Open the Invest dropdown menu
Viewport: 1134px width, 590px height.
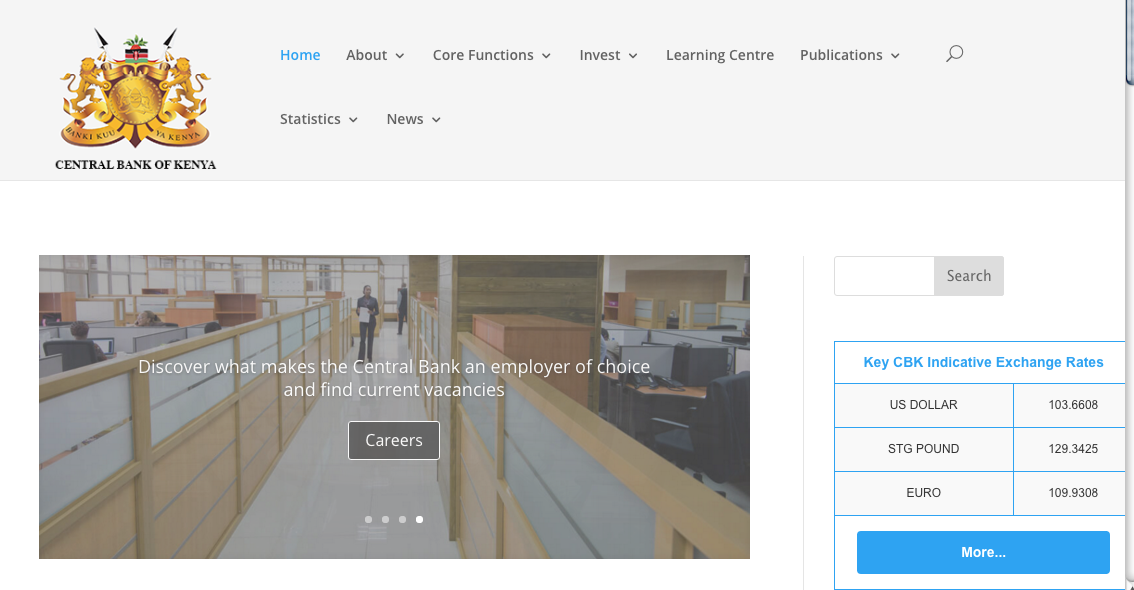[608, 55]
